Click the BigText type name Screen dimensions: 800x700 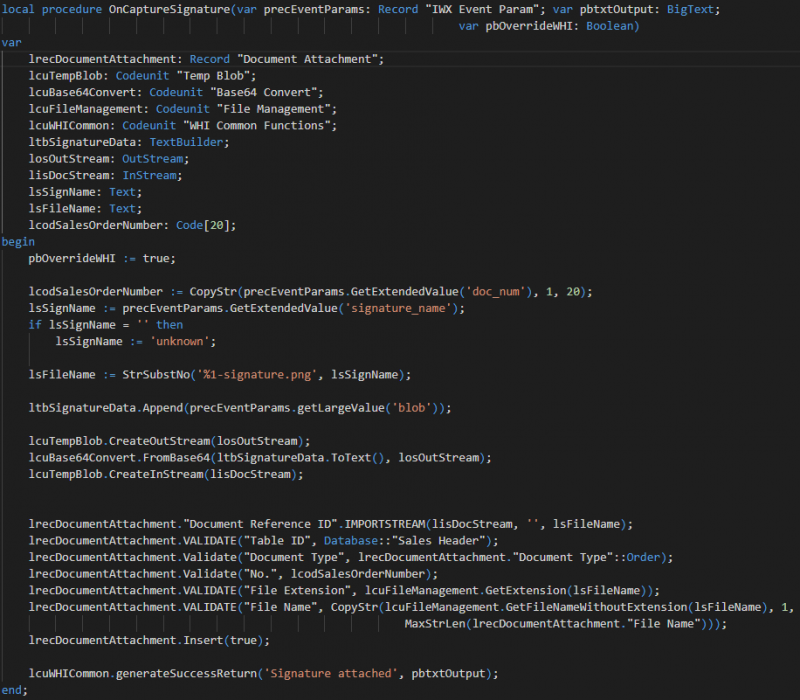pos(690,9)
